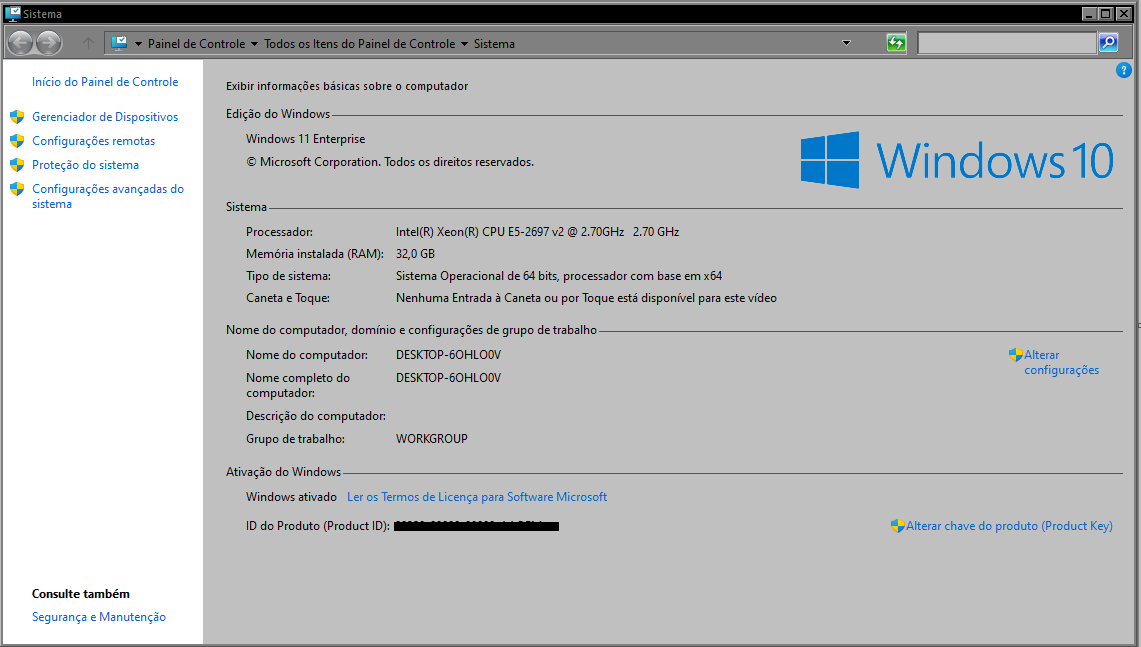Maximize the Sistema window
The image size is (1141, 647).
tap(1105, 13)
